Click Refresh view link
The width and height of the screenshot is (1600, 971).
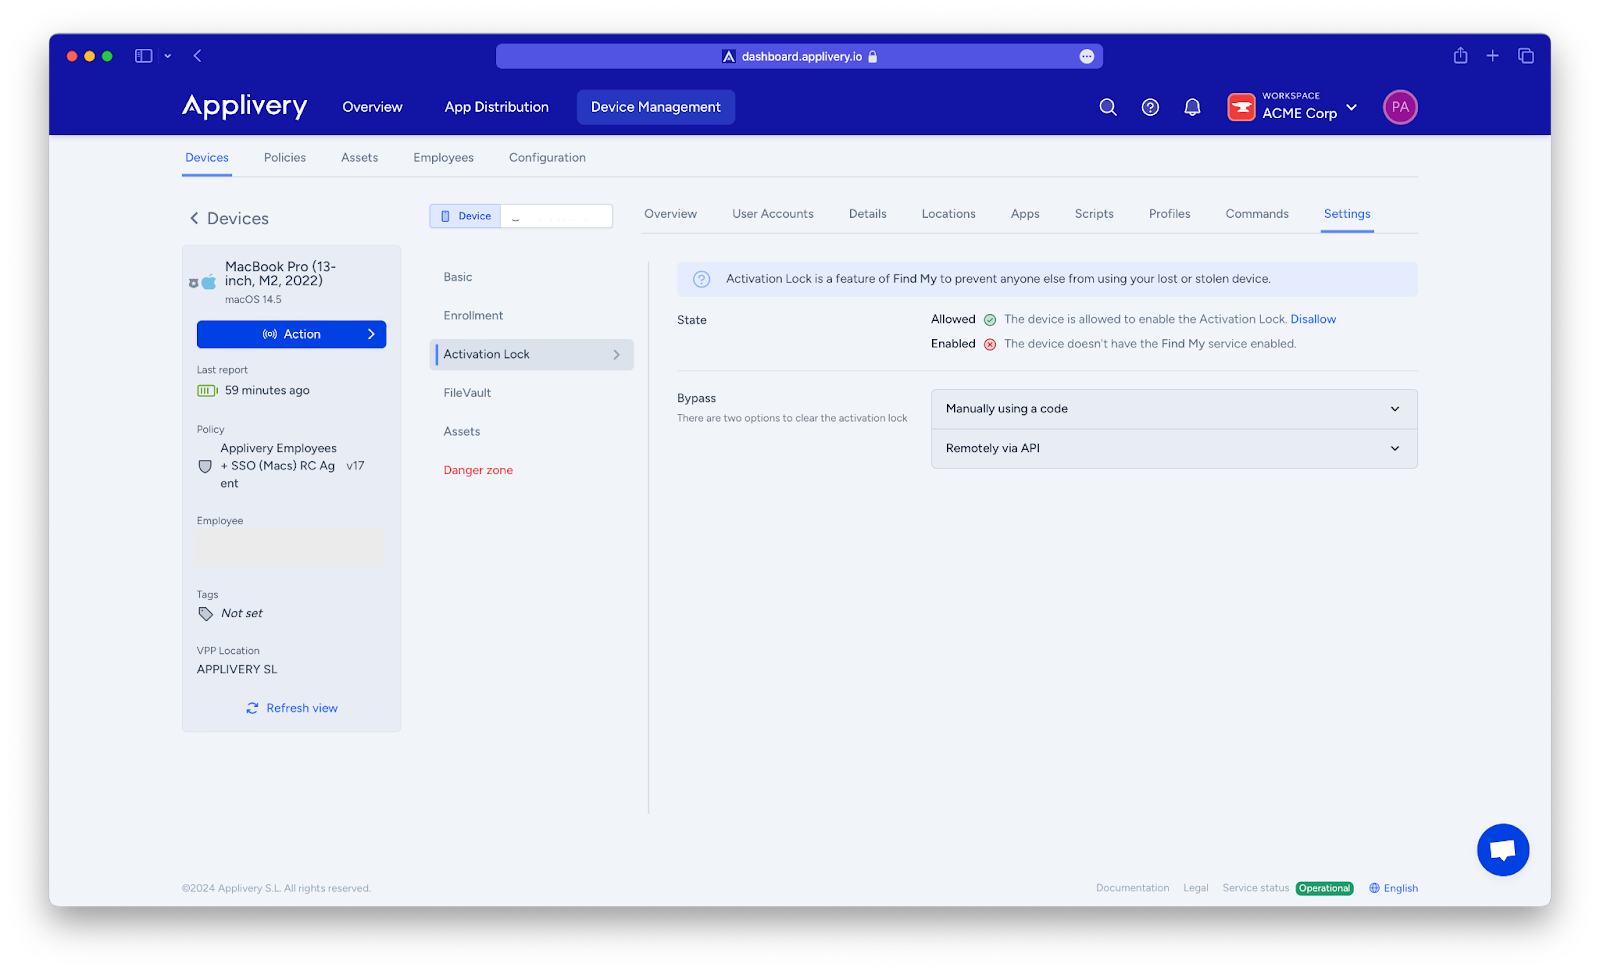point(292,708)
